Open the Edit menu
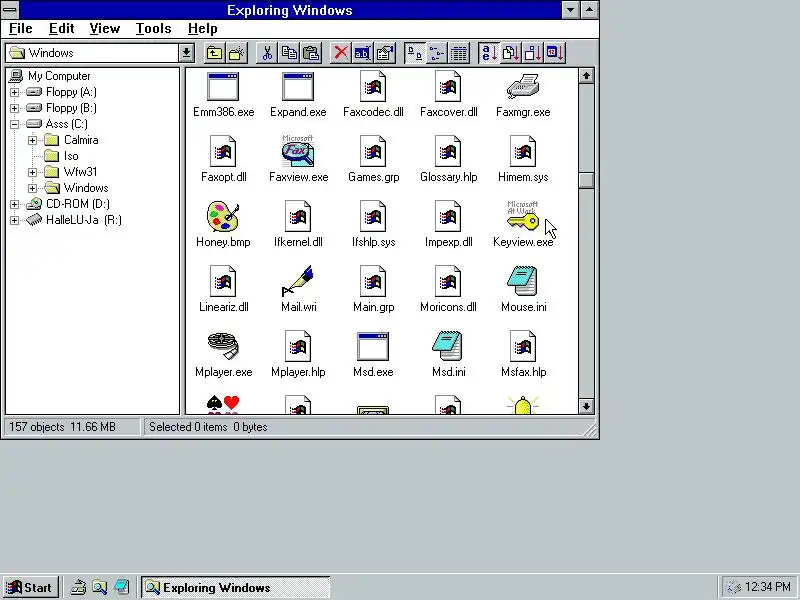This screenshot has width=800, height=600. coord(62,29)
